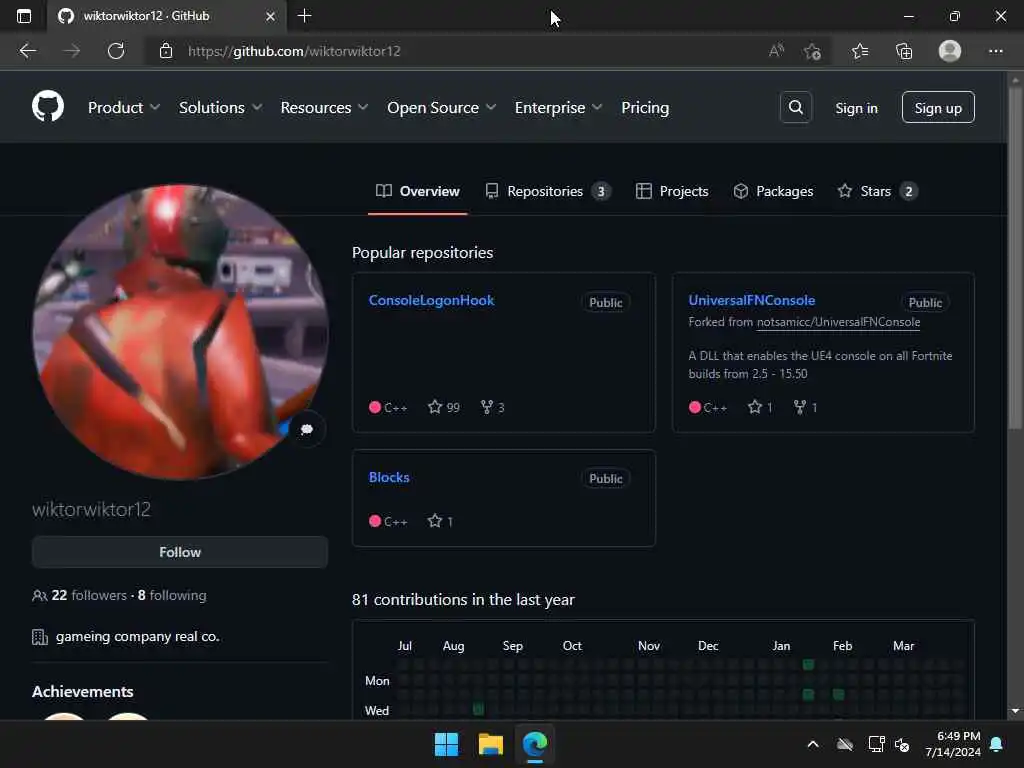Click the ConsoleLogonHook star count icon
Screen dimensions: 1024x768
point(435,407)
